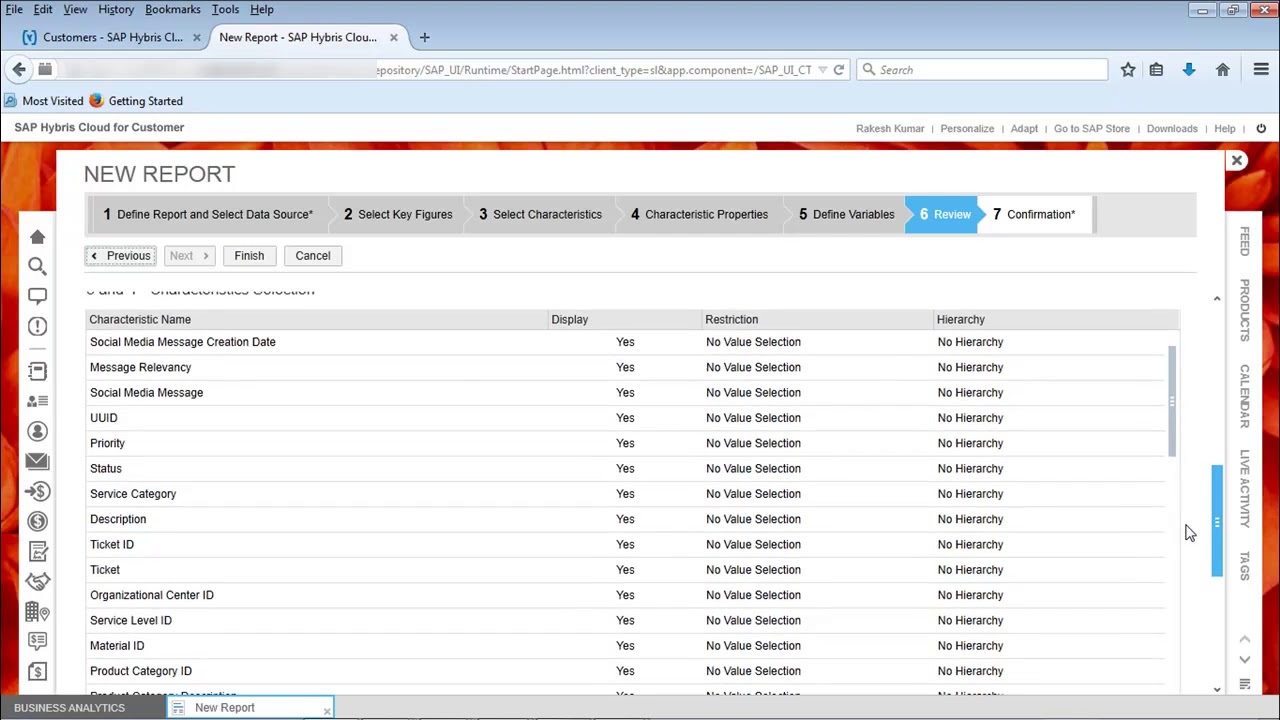Go to step 1 Define Report and Select Data Source
This screenshot has height=720, width=1280.
pos(208,214)
